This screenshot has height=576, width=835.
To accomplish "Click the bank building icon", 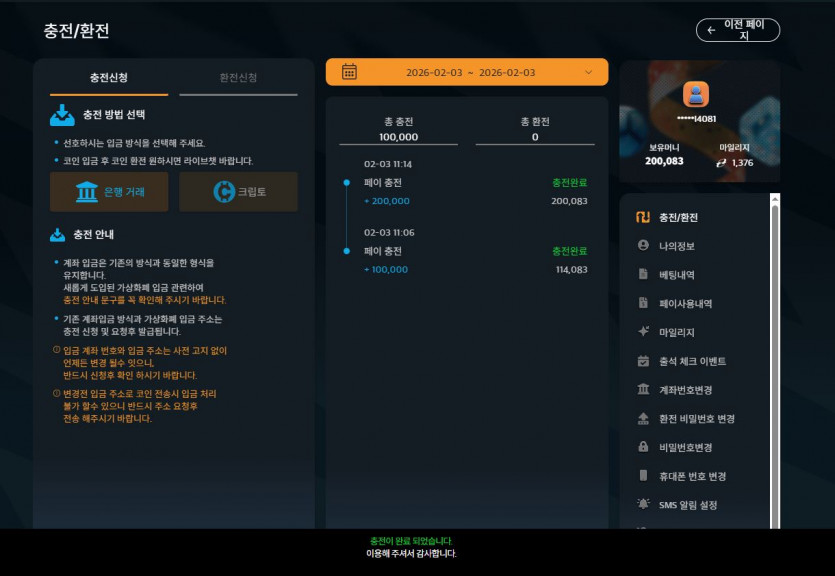I will (87, 192).
